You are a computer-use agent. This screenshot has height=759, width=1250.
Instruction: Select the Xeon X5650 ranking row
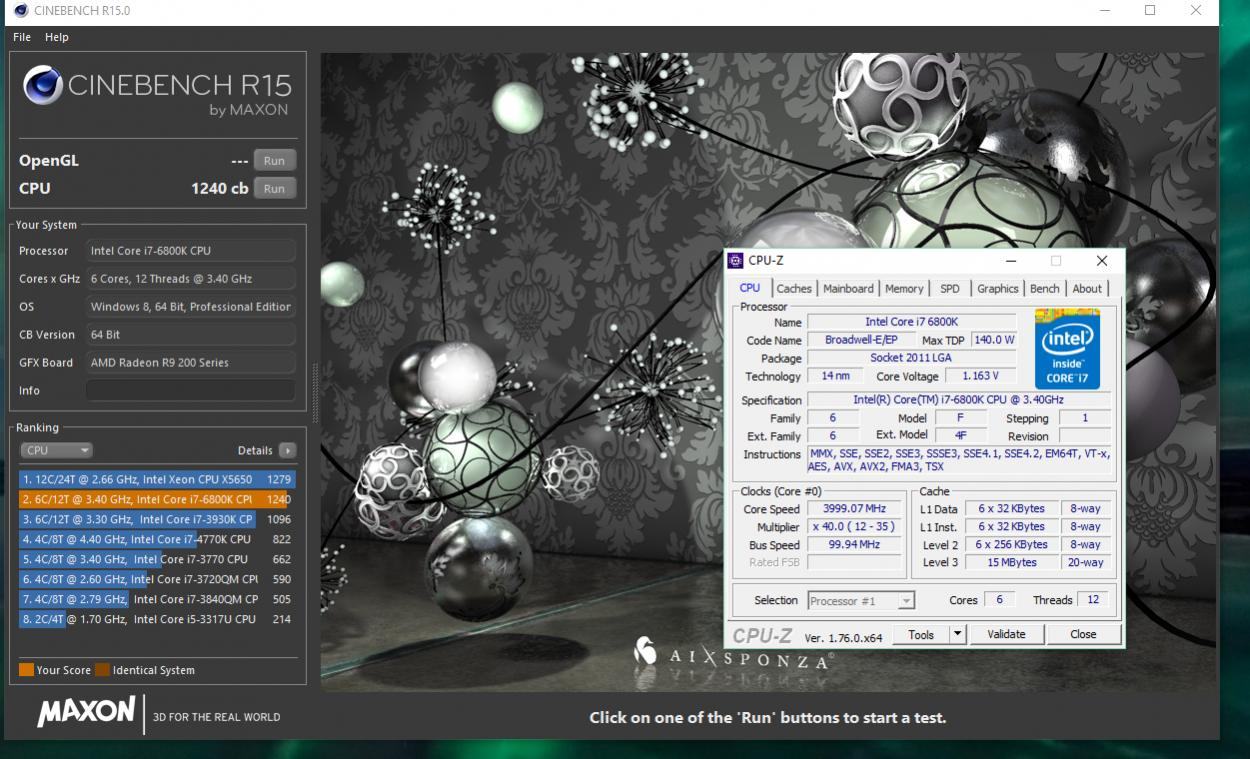point(157,480)
